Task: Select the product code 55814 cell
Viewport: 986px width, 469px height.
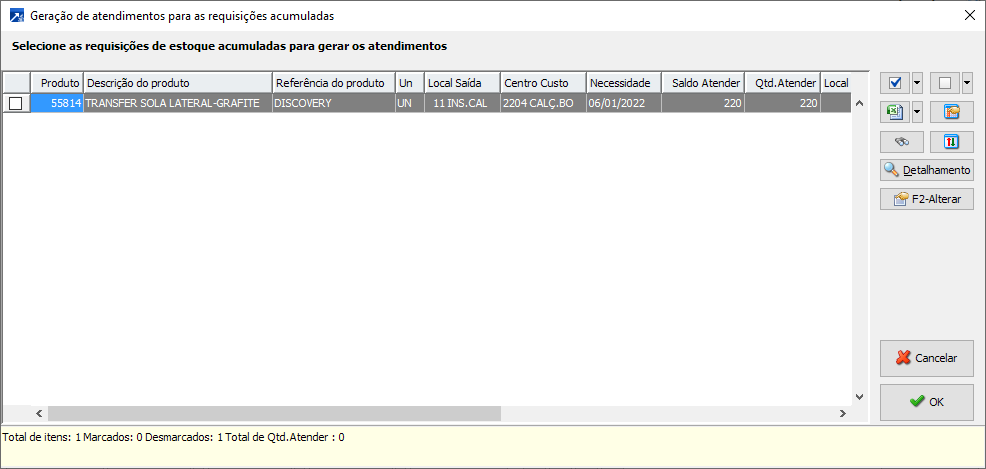Action: (57, 104)
